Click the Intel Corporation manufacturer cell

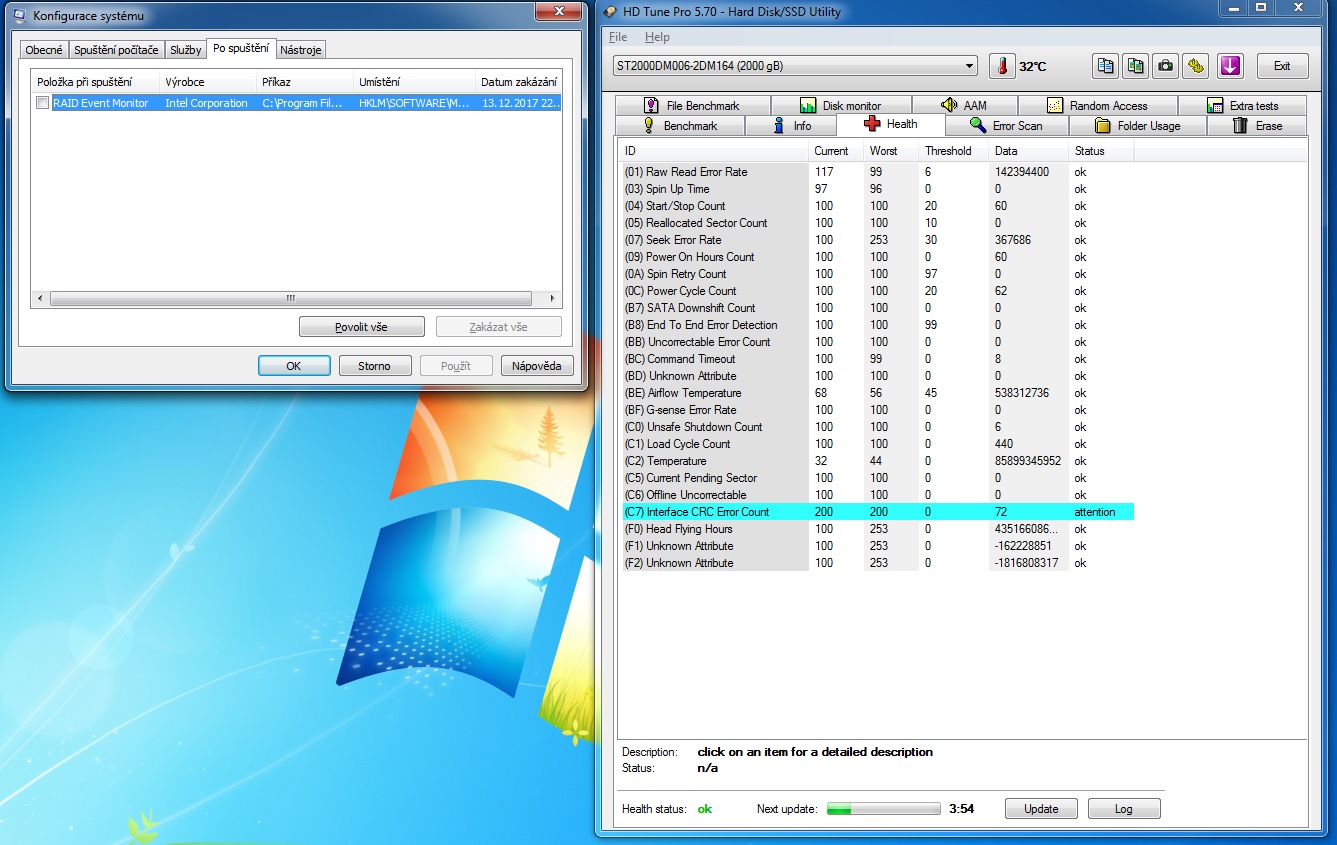click(206, 103)
